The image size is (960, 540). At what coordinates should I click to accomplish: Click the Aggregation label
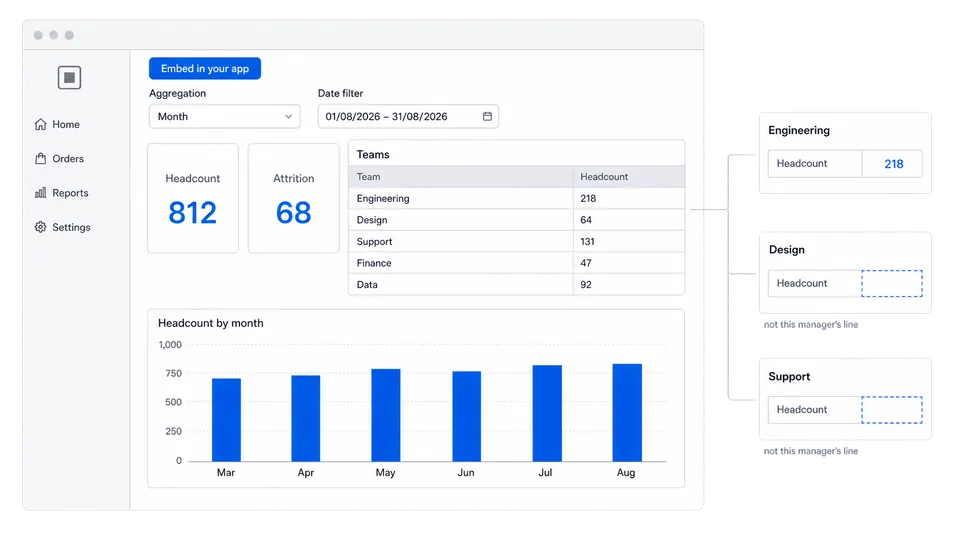(x=178, y=93)
